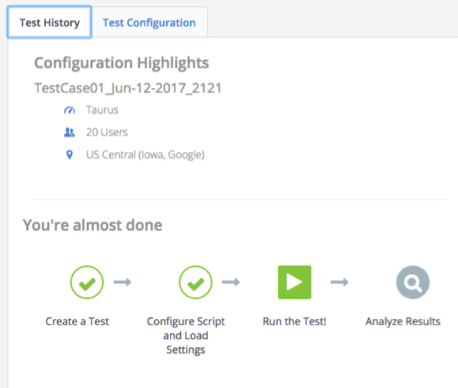Viewport: 458px width, 388px height.
Task: Switch to the Test History tab
Action: coord(49,22)
